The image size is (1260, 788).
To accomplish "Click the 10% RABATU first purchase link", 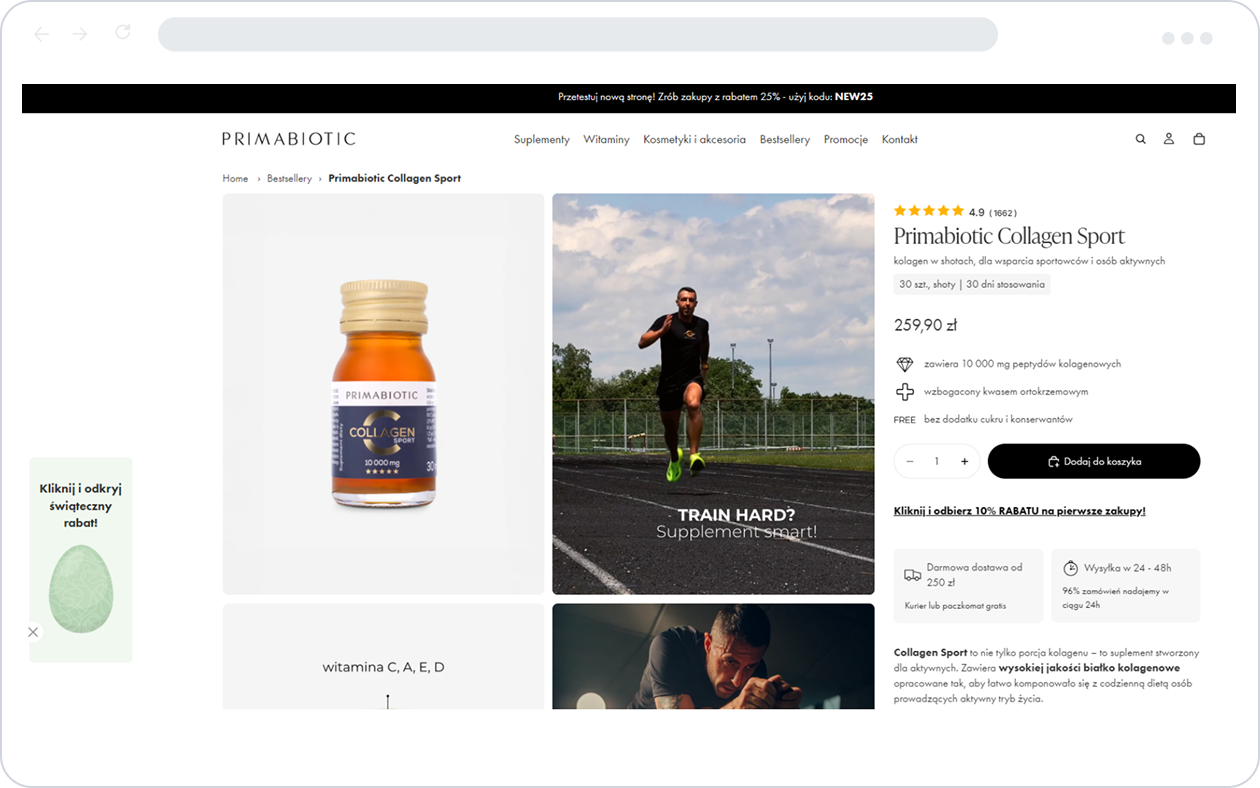I will point(1020,511).
